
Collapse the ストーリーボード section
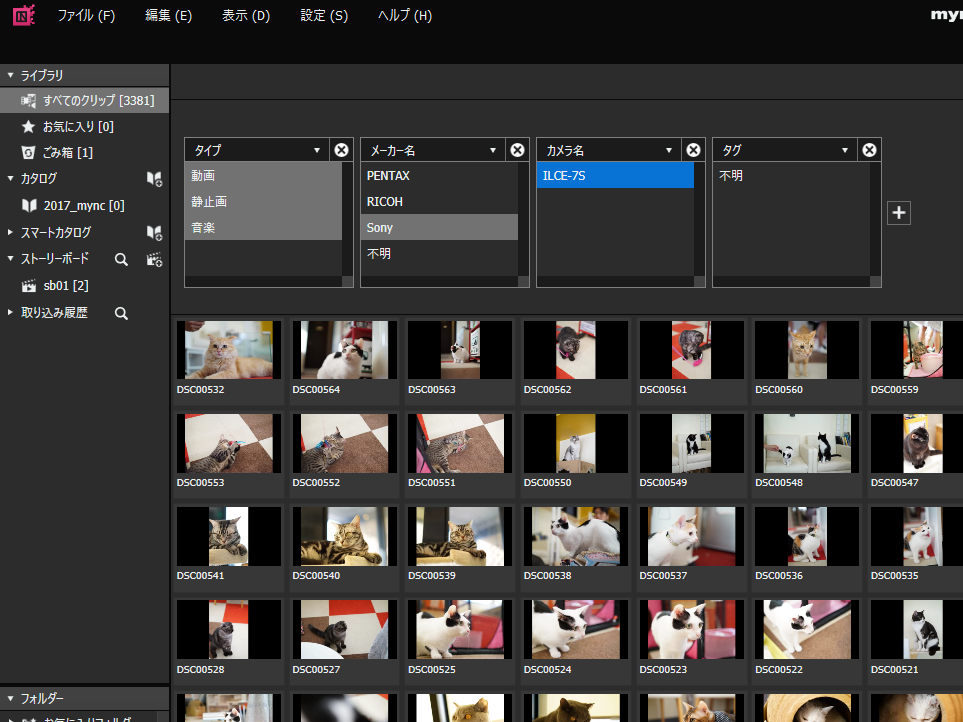10,258
